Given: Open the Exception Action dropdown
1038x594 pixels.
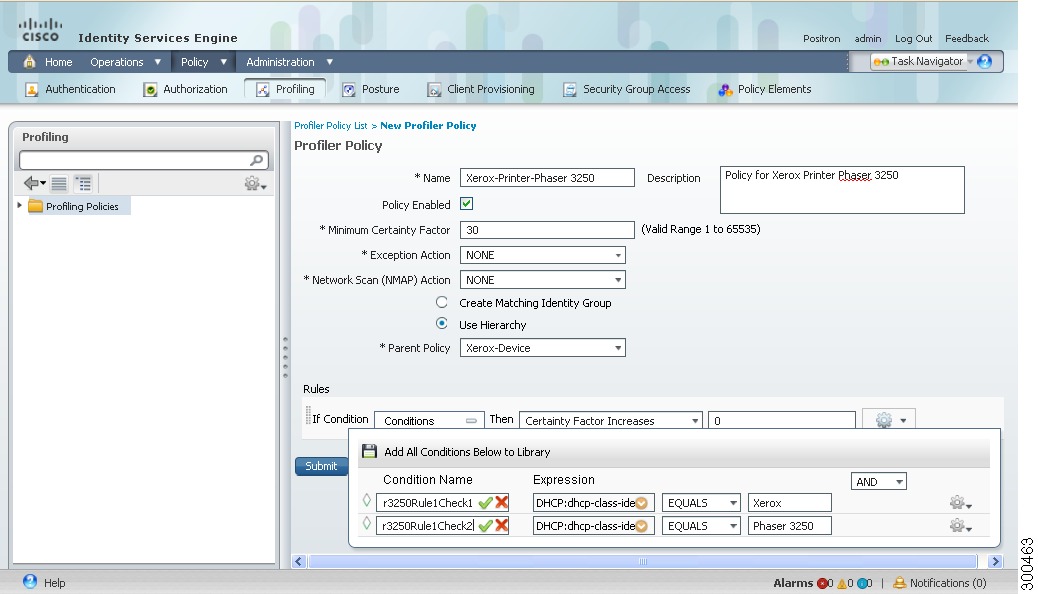Looking at the screenshot, I should (543, 255).
